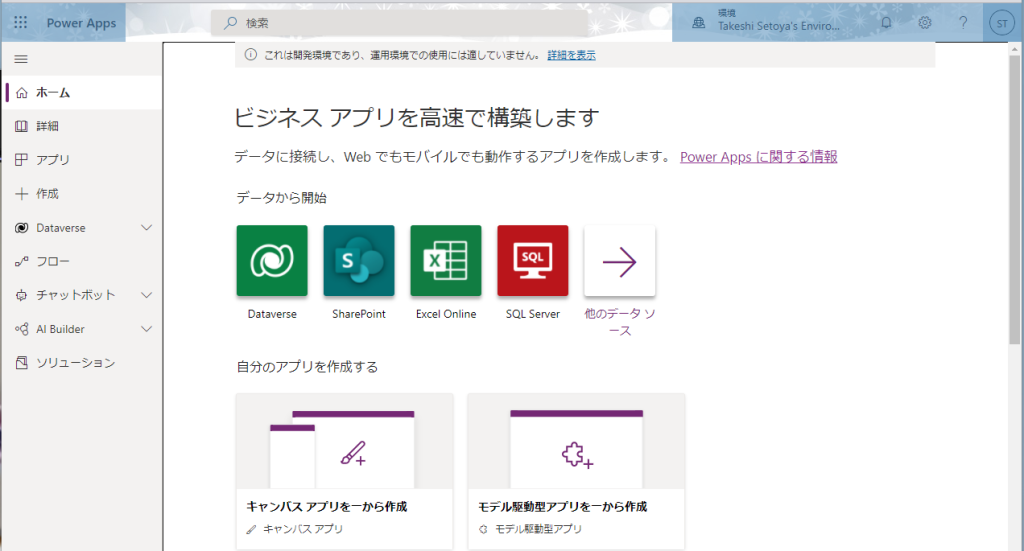Viewport: 1024px width, 551px height.
Task: Click the モデル駆動型アプリを一から作成 title
Action: [x=562, y=507]
